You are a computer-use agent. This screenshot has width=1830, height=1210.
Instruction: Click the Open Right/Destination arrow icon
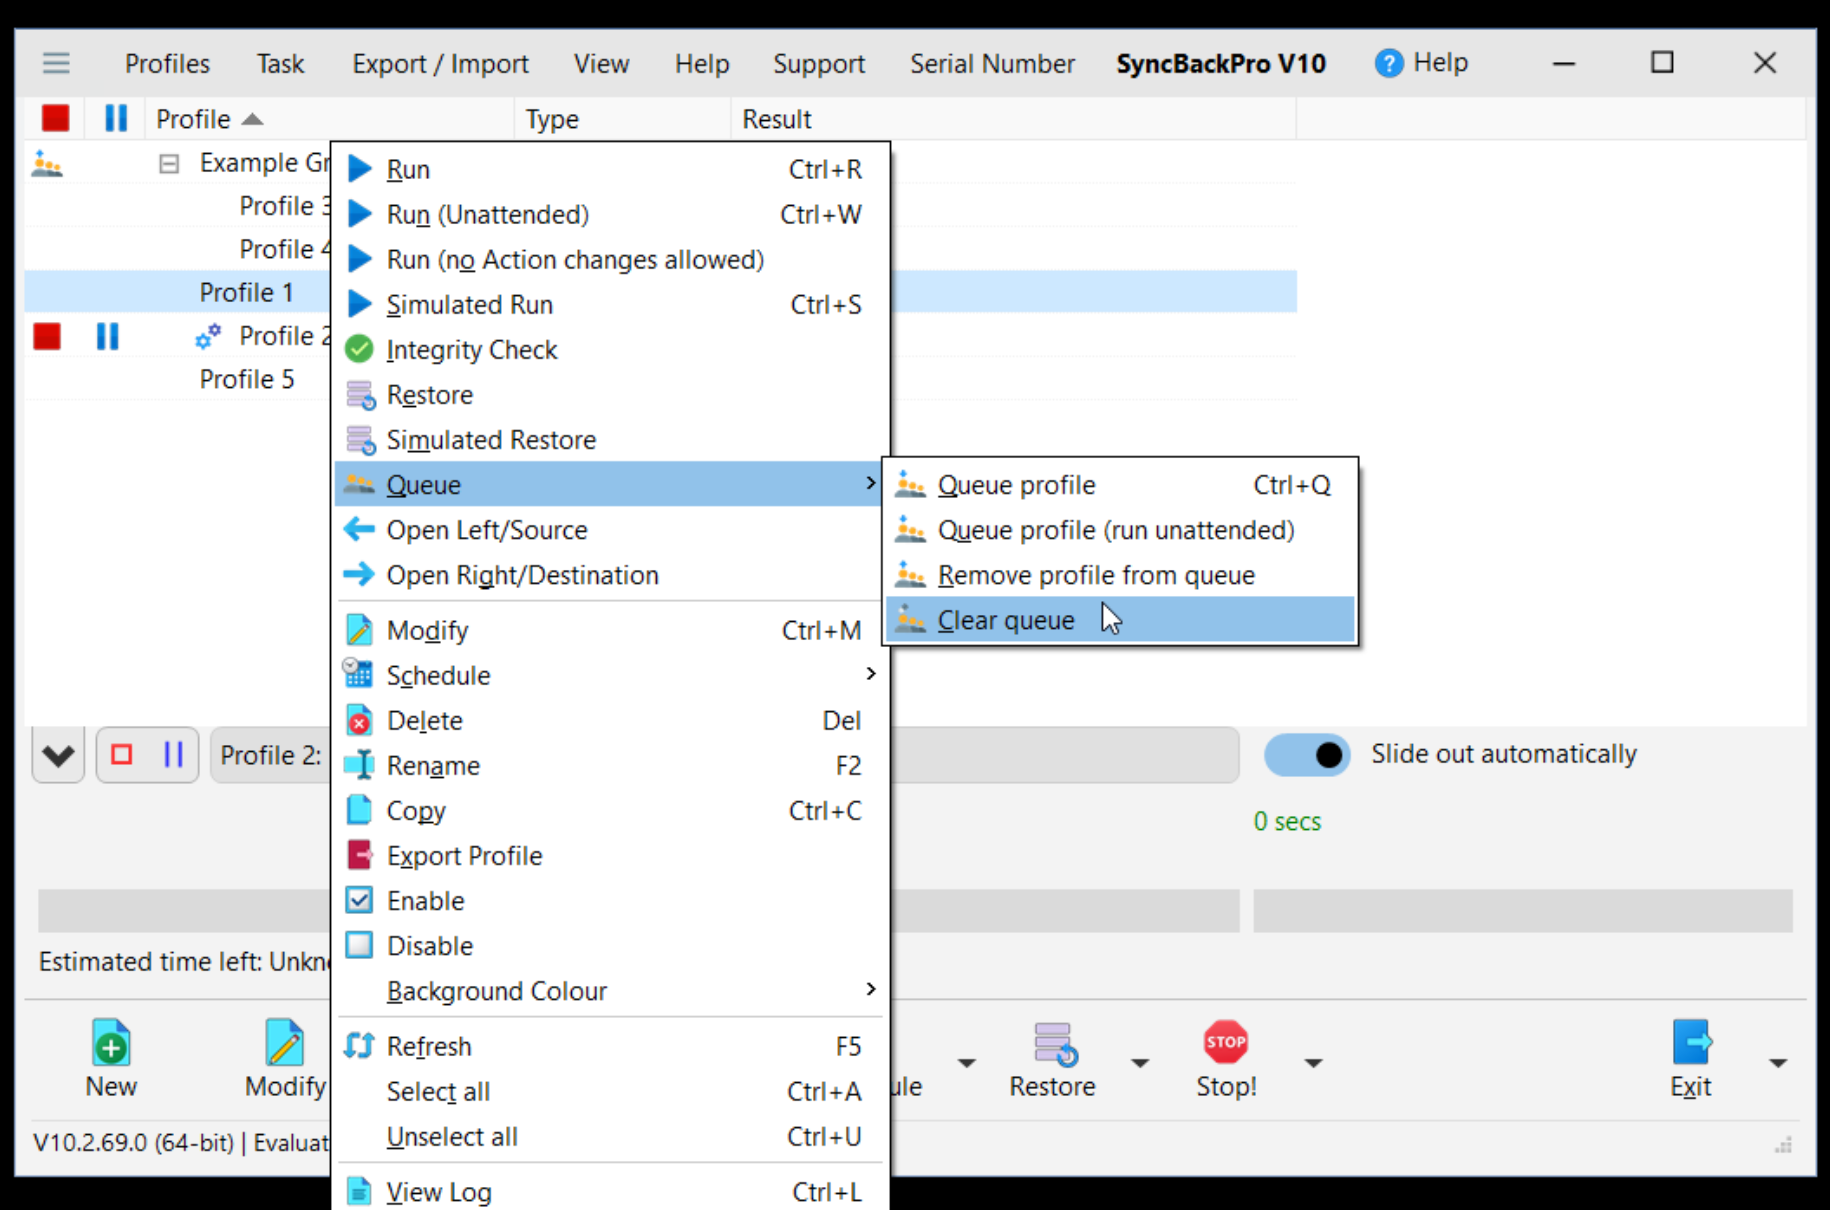359,574
